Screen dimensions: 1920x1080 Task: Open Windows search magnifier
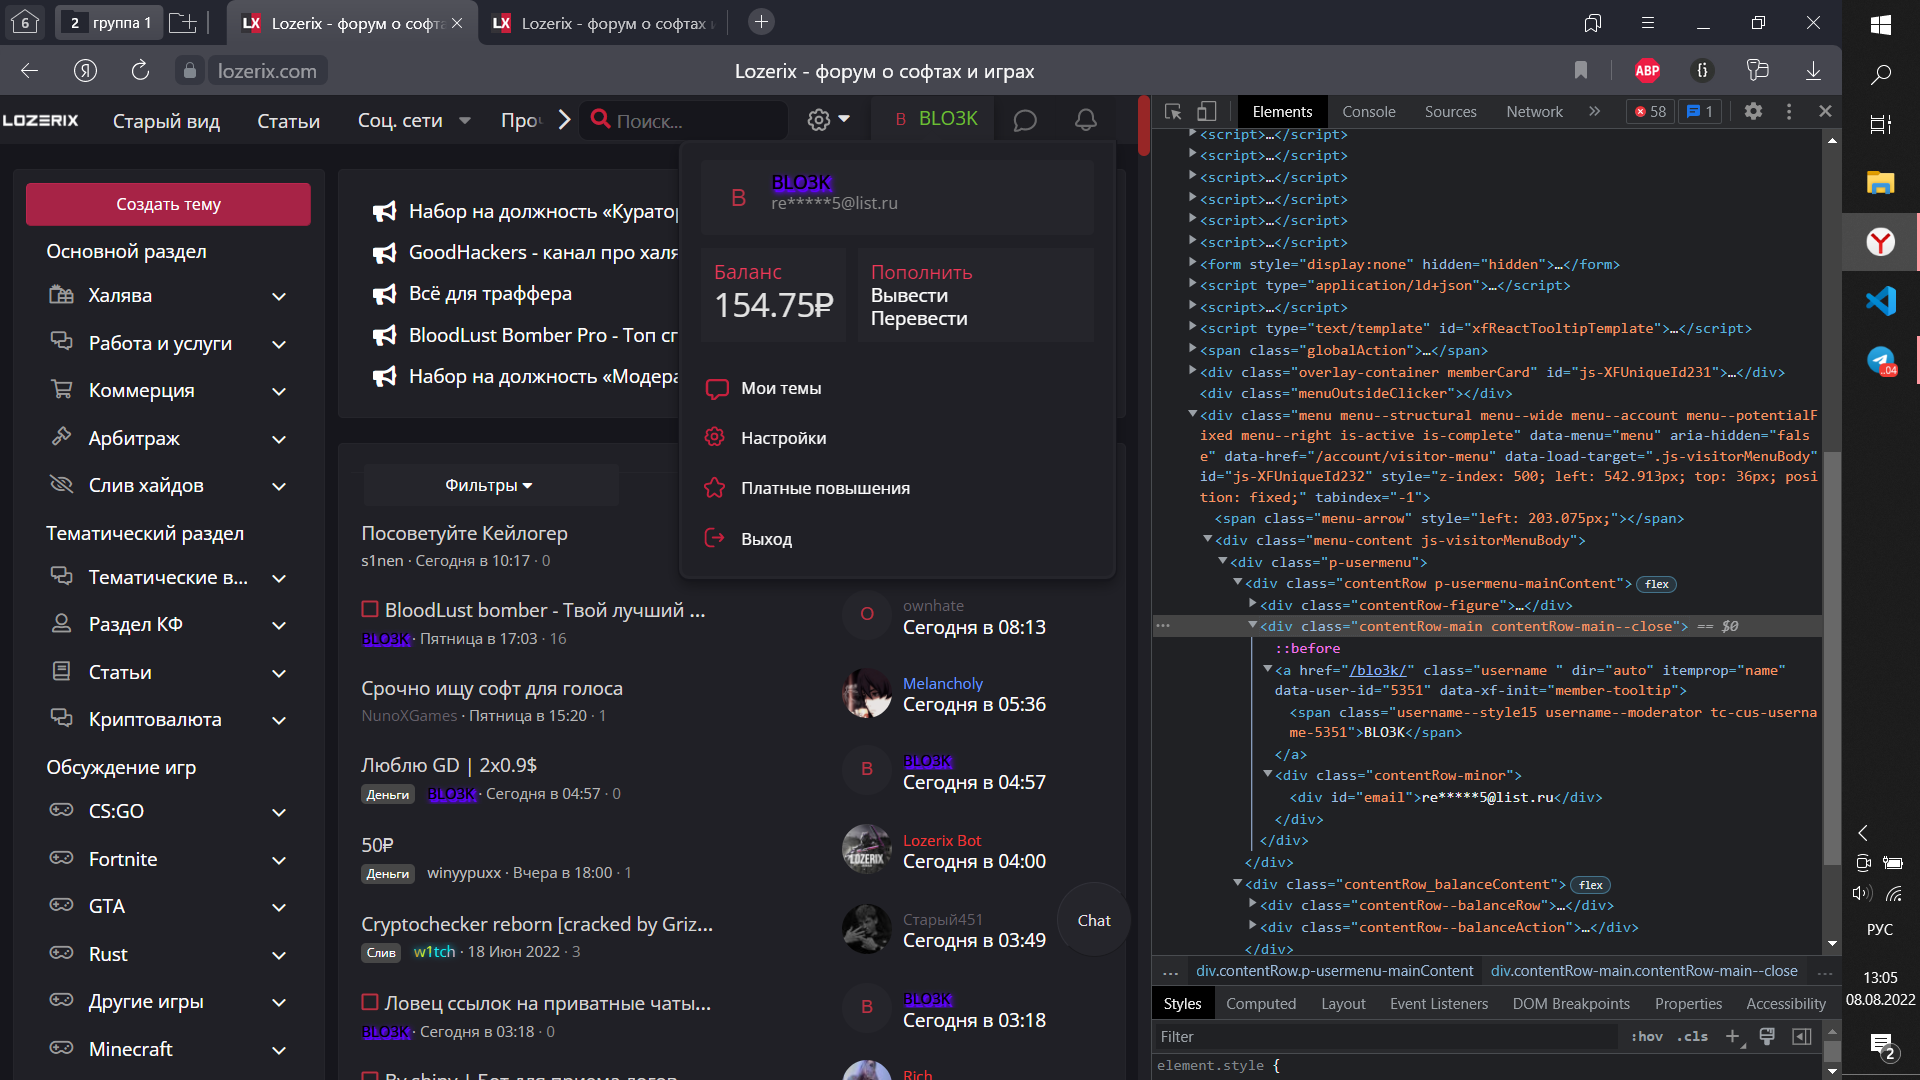coord(1881,74)
